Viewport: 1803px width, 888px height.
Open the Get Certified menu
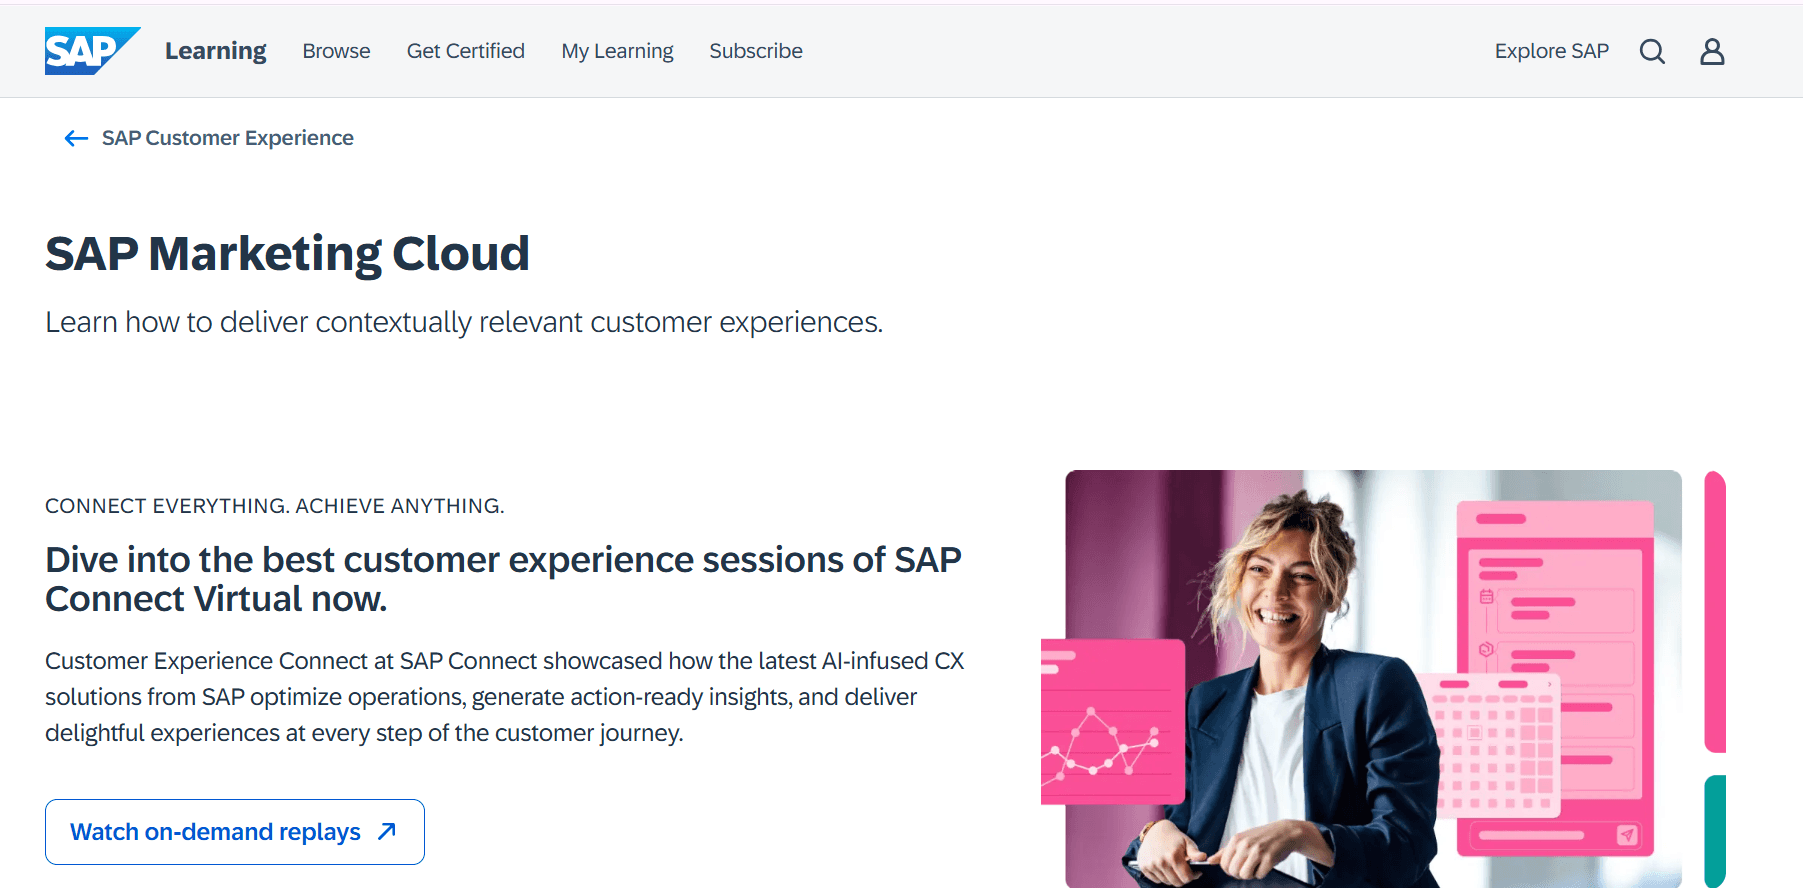point(465,50)
